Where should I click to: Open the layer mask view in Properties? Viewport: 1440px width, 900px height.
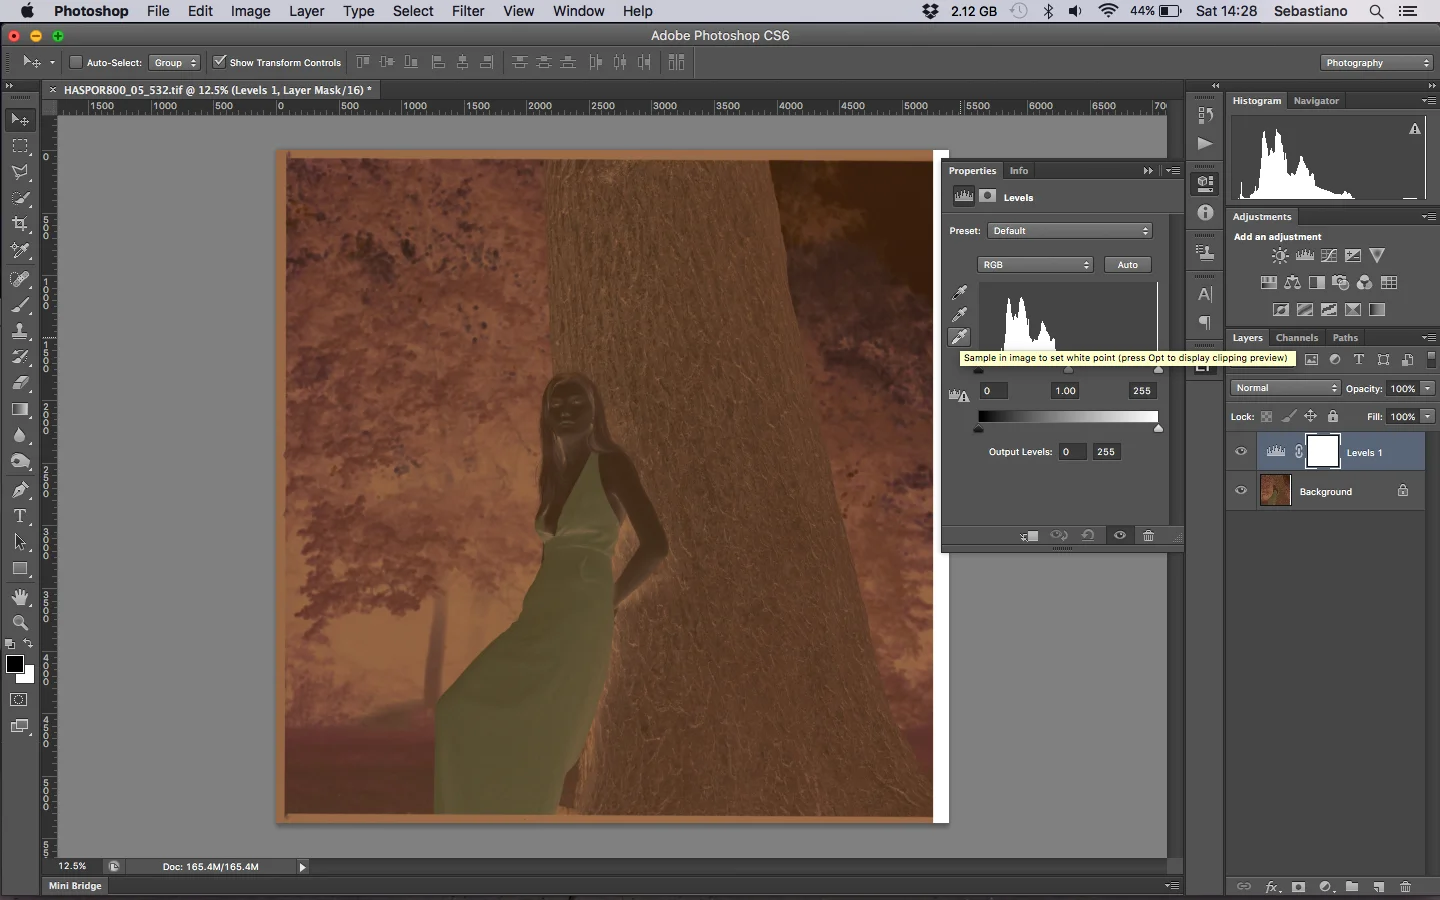coord(988,196)
